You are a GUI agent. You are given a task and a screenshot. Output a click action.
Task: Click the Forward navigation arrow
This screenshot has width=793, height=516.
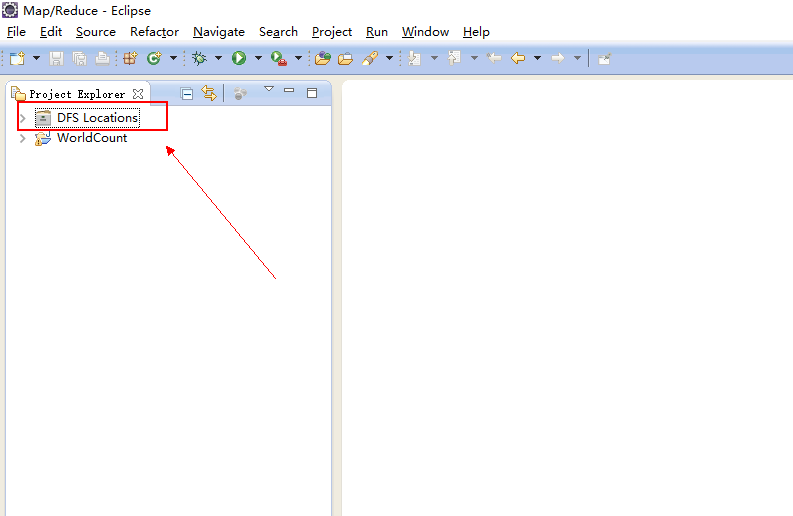click(558, 58)
